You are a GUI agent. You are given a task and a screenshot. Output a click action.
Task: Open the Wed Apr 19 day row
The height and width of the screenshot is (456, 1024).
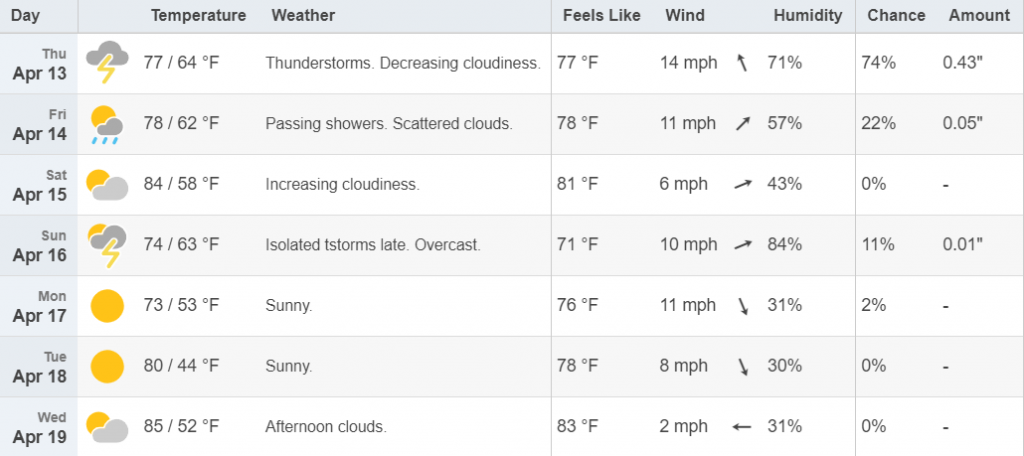click(x=512, y=427)
